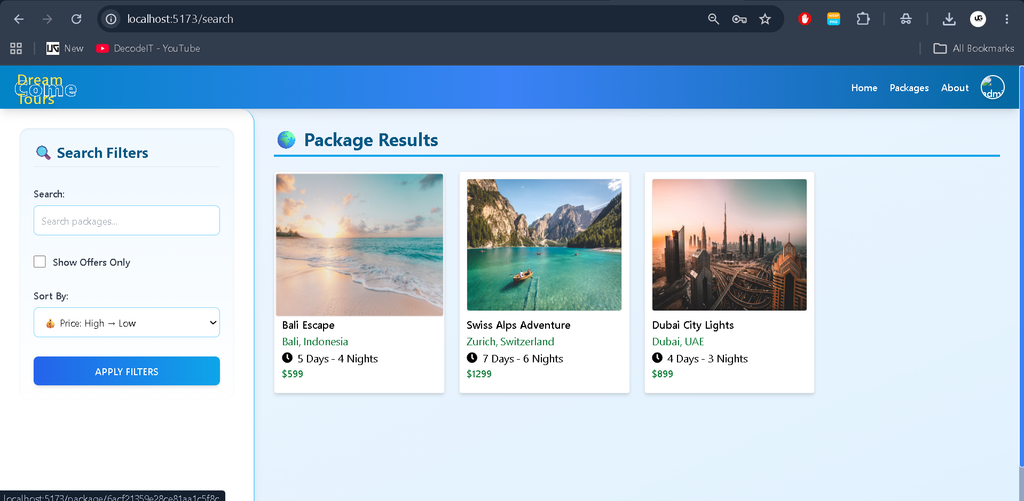Click the Bali Escape title

click(308, 325)
